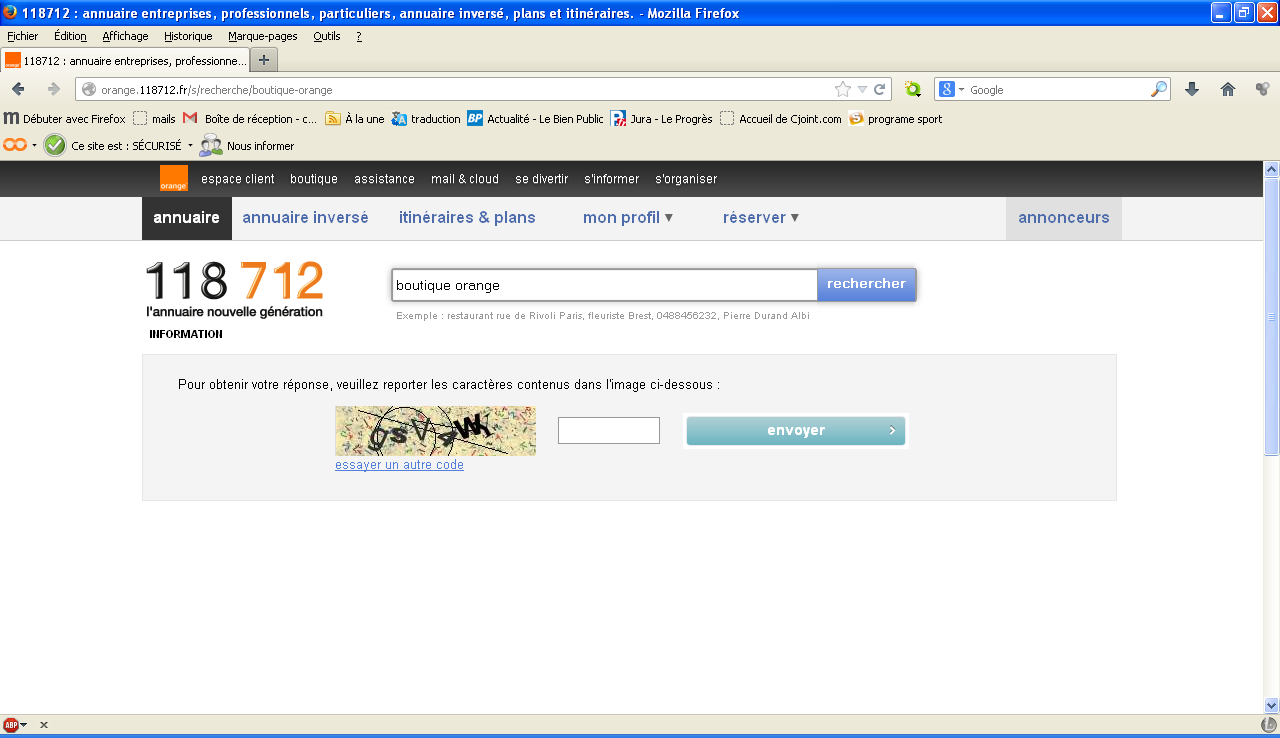The height and width of the screenshot is (738, 1280).
Task: Click the essayer un autre code link
Action: 399,465
